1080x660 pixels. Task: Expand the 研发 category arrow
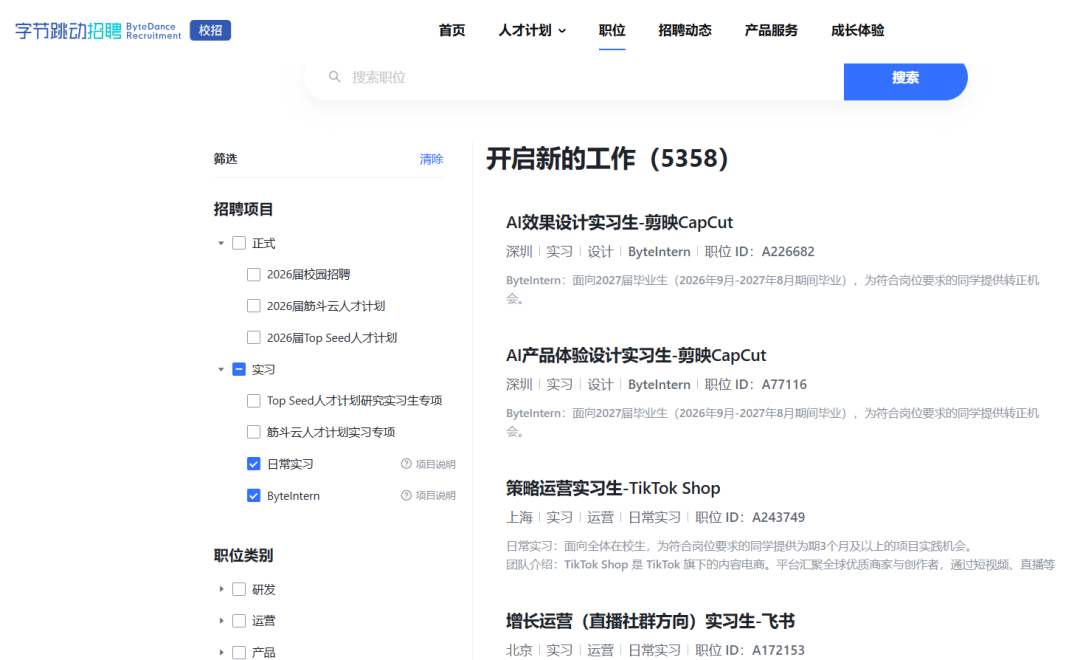(x=221, y=589)
